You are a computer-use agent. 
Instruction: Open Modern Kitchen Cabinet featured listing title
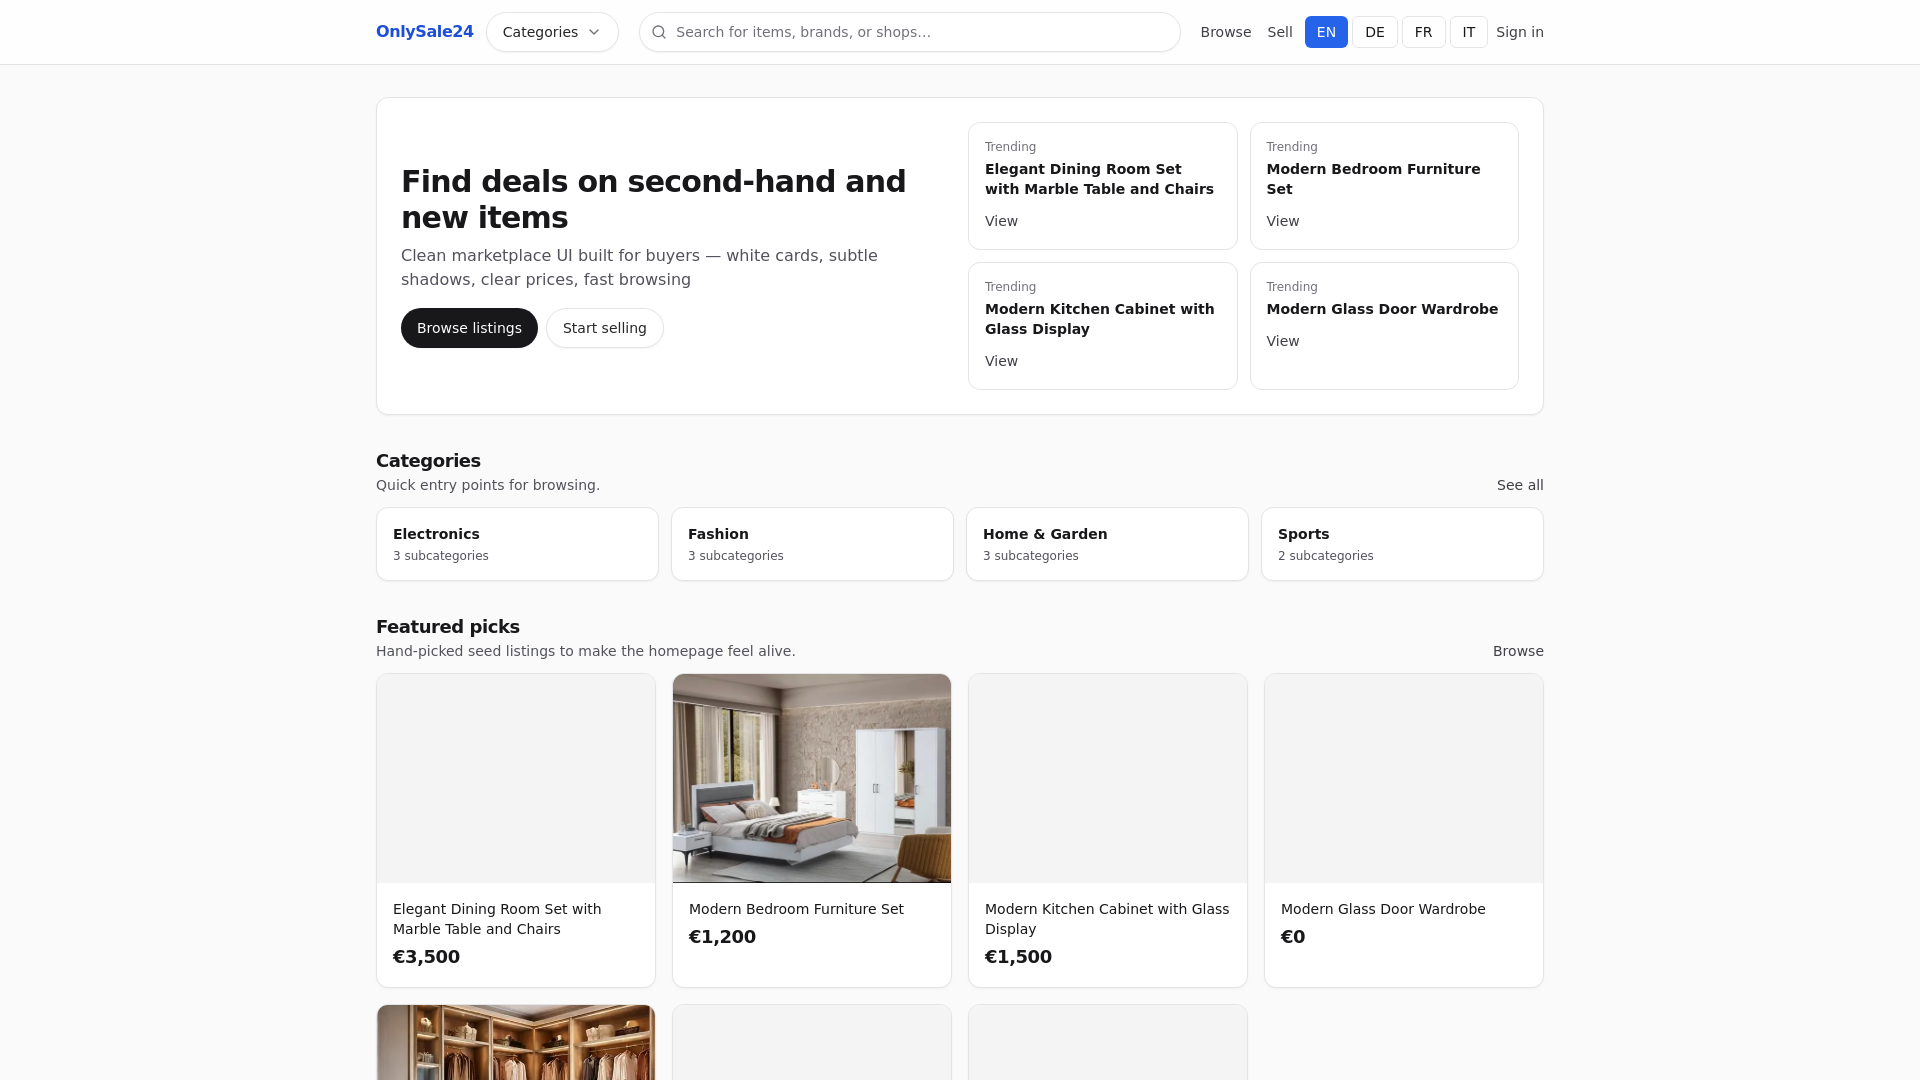pyautogui.click(x=1107, y=919)
